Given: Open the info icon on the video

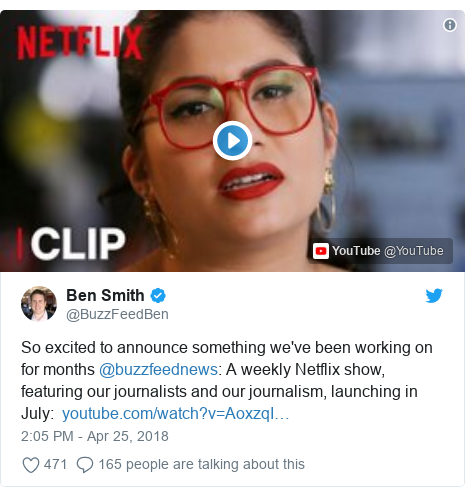Looking at the screenshot, I should [450, 25].
